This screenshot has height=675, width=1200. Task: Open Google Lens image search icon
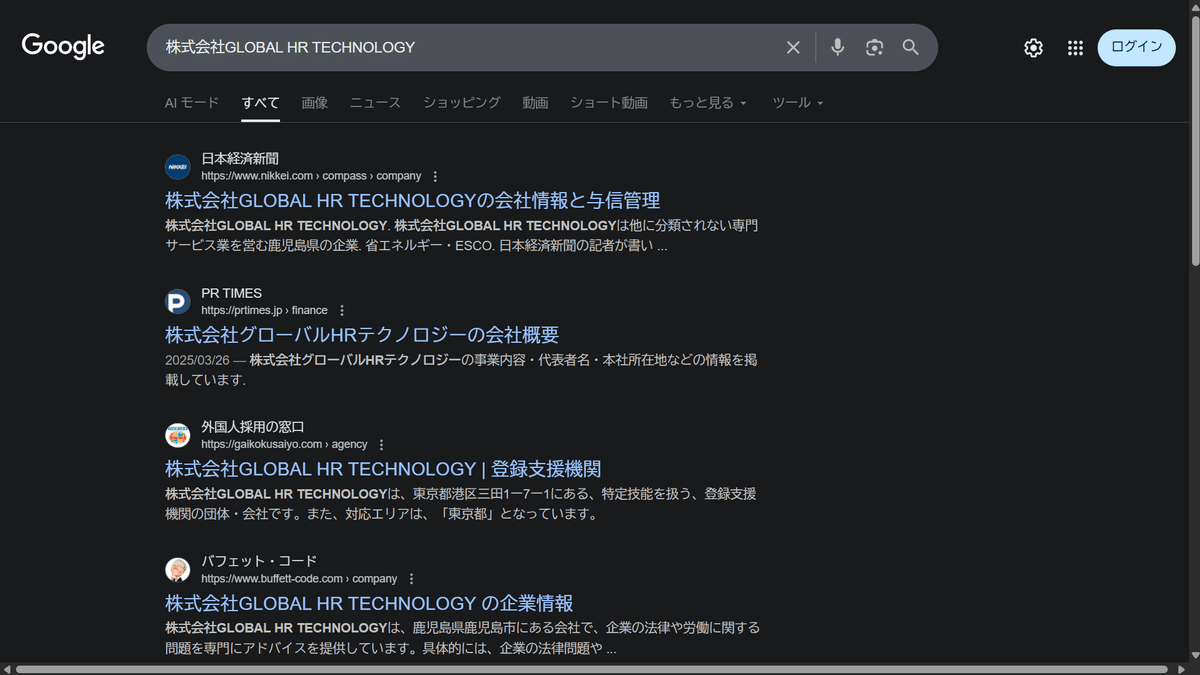[x=875, y=47]
